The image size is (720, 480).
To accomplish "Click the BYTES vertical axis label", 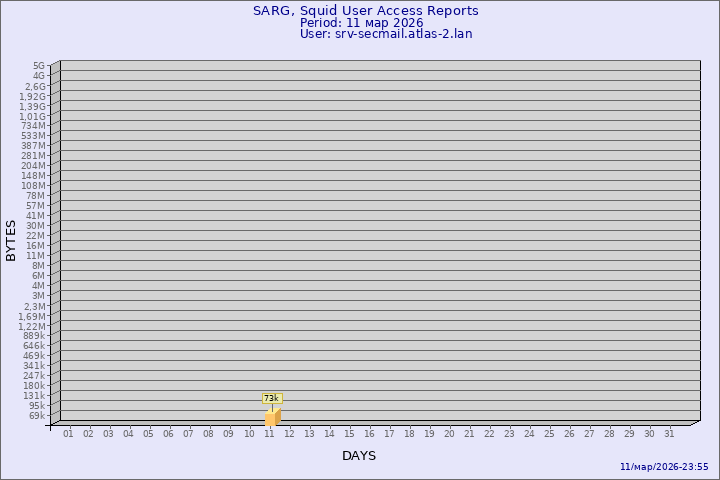I will pyautogui.click(x=11, y=240).
